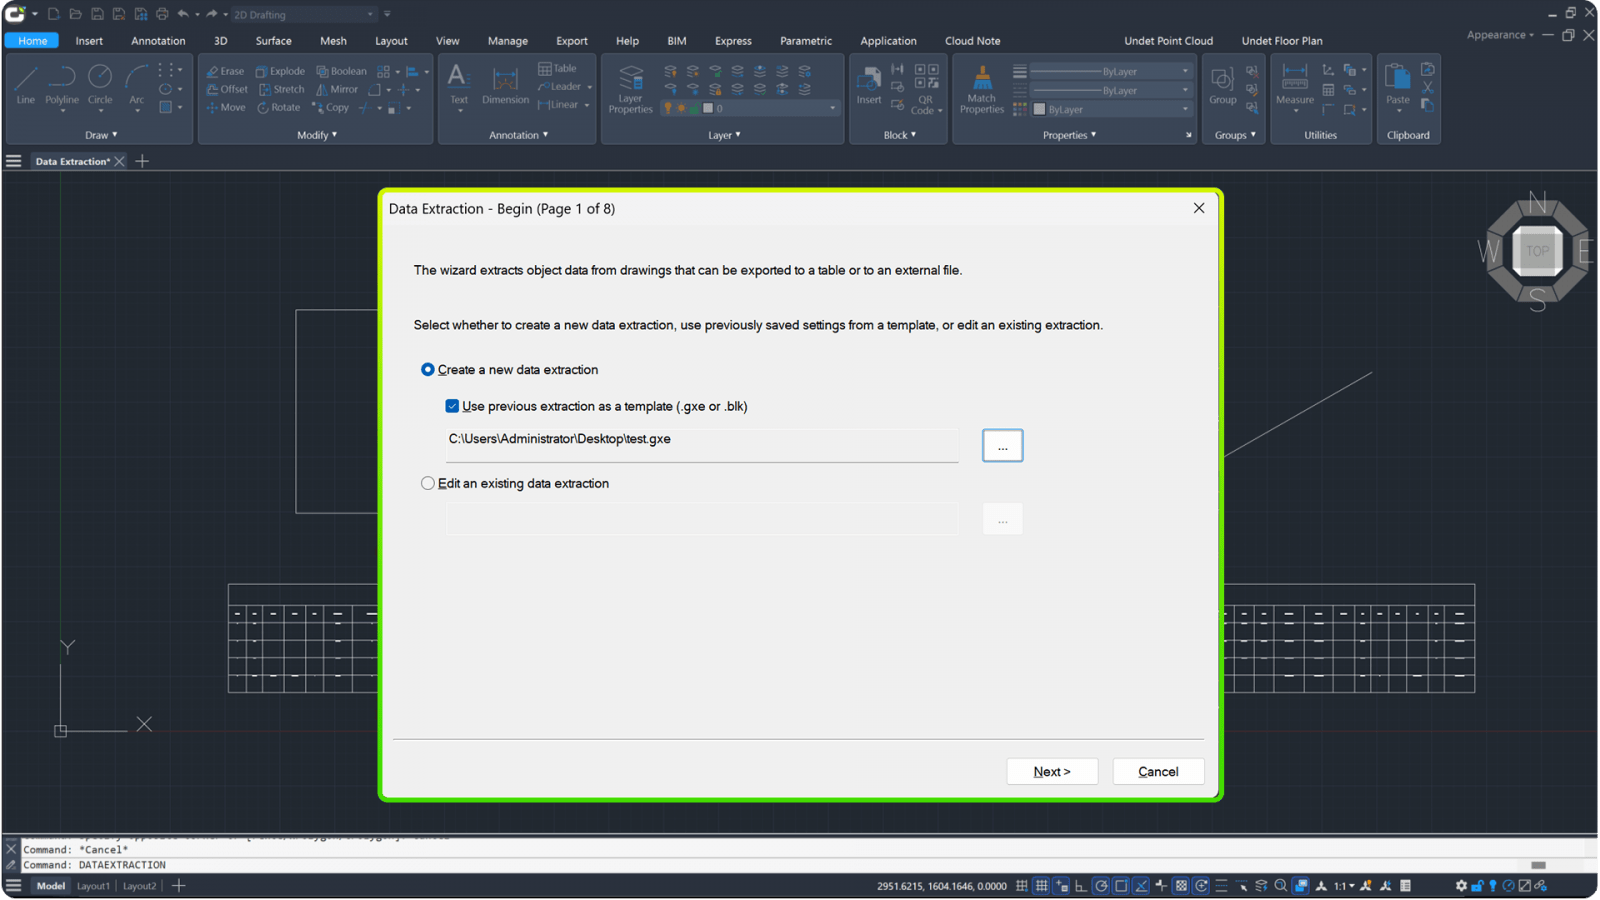
Task: Cancel the Data Extraction wizard
Action: 1158,771
